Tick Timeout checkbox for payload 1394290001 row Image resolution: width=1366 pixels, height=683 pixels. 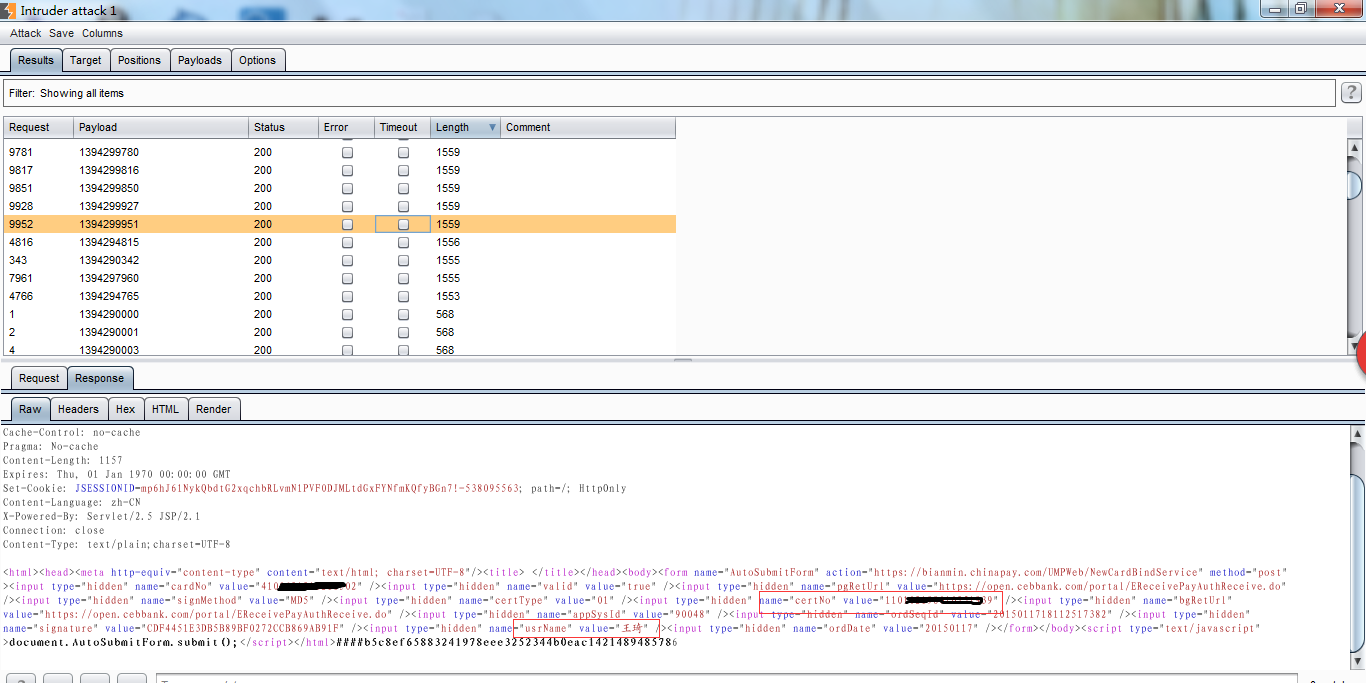point(403,333)
